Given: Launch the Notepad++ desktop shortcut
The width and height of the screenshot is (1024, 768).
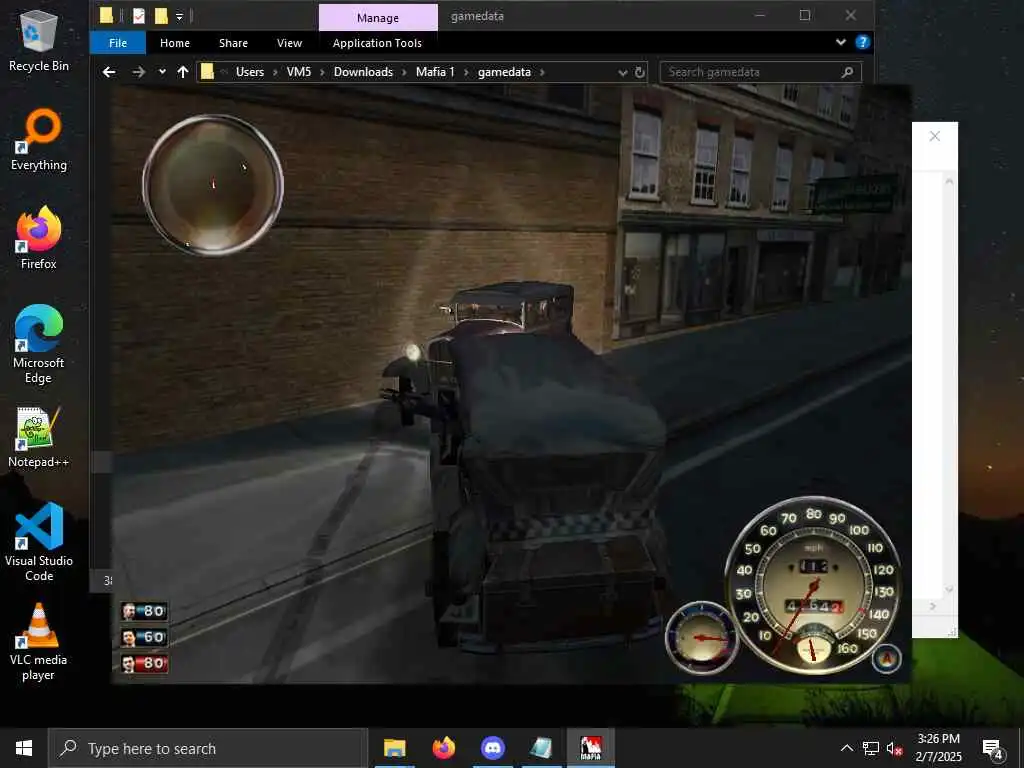Looking at the screenshot, I should point(39,437).
